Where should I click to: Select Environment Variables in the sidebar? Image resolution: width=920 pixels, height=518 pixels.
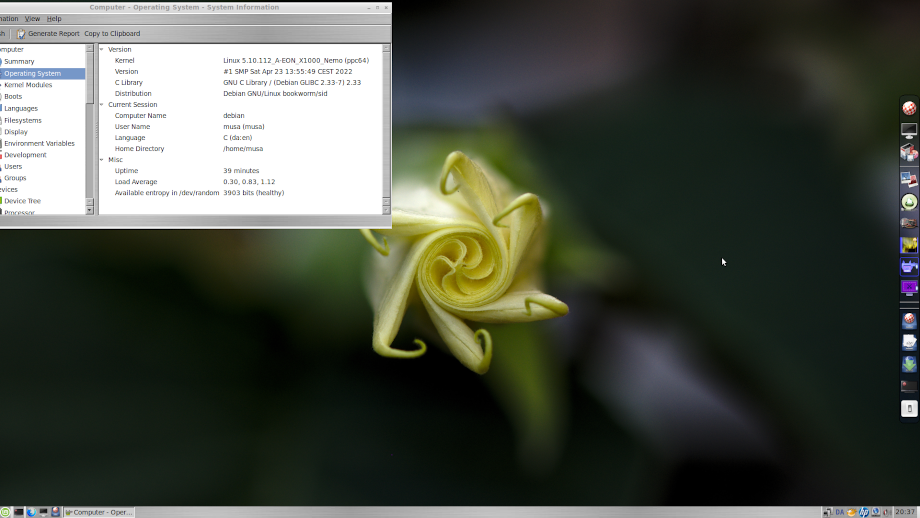pyautogui.click(x=39, y=143)
